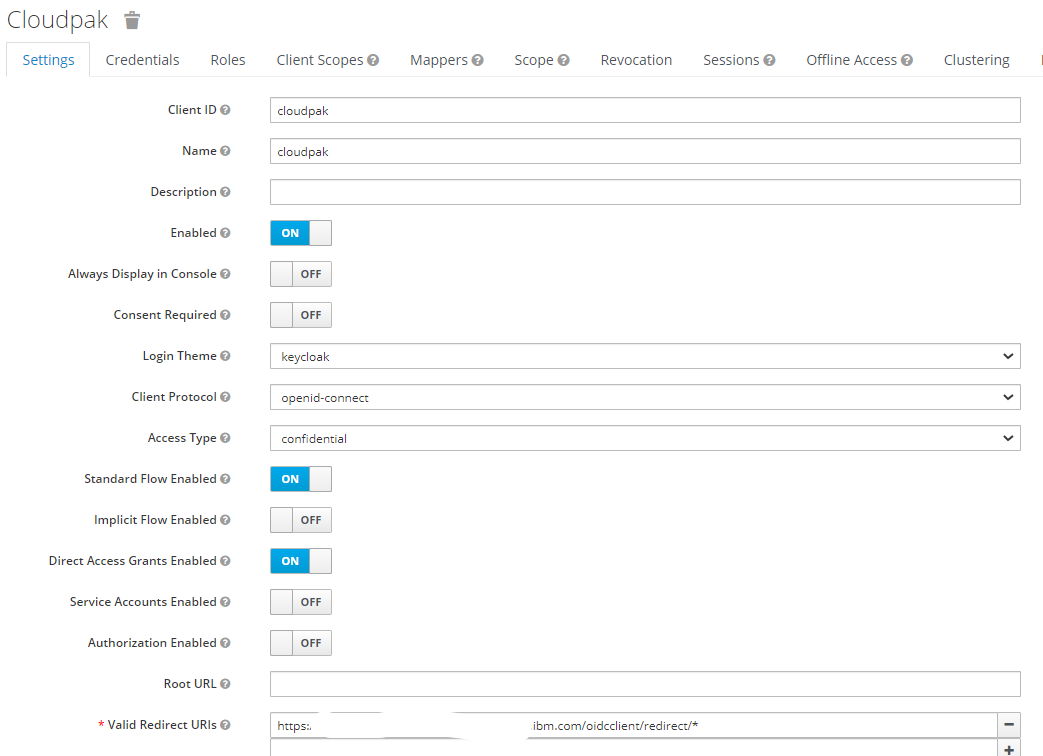Click help icon on Offline Access tab

pos(907,60)
